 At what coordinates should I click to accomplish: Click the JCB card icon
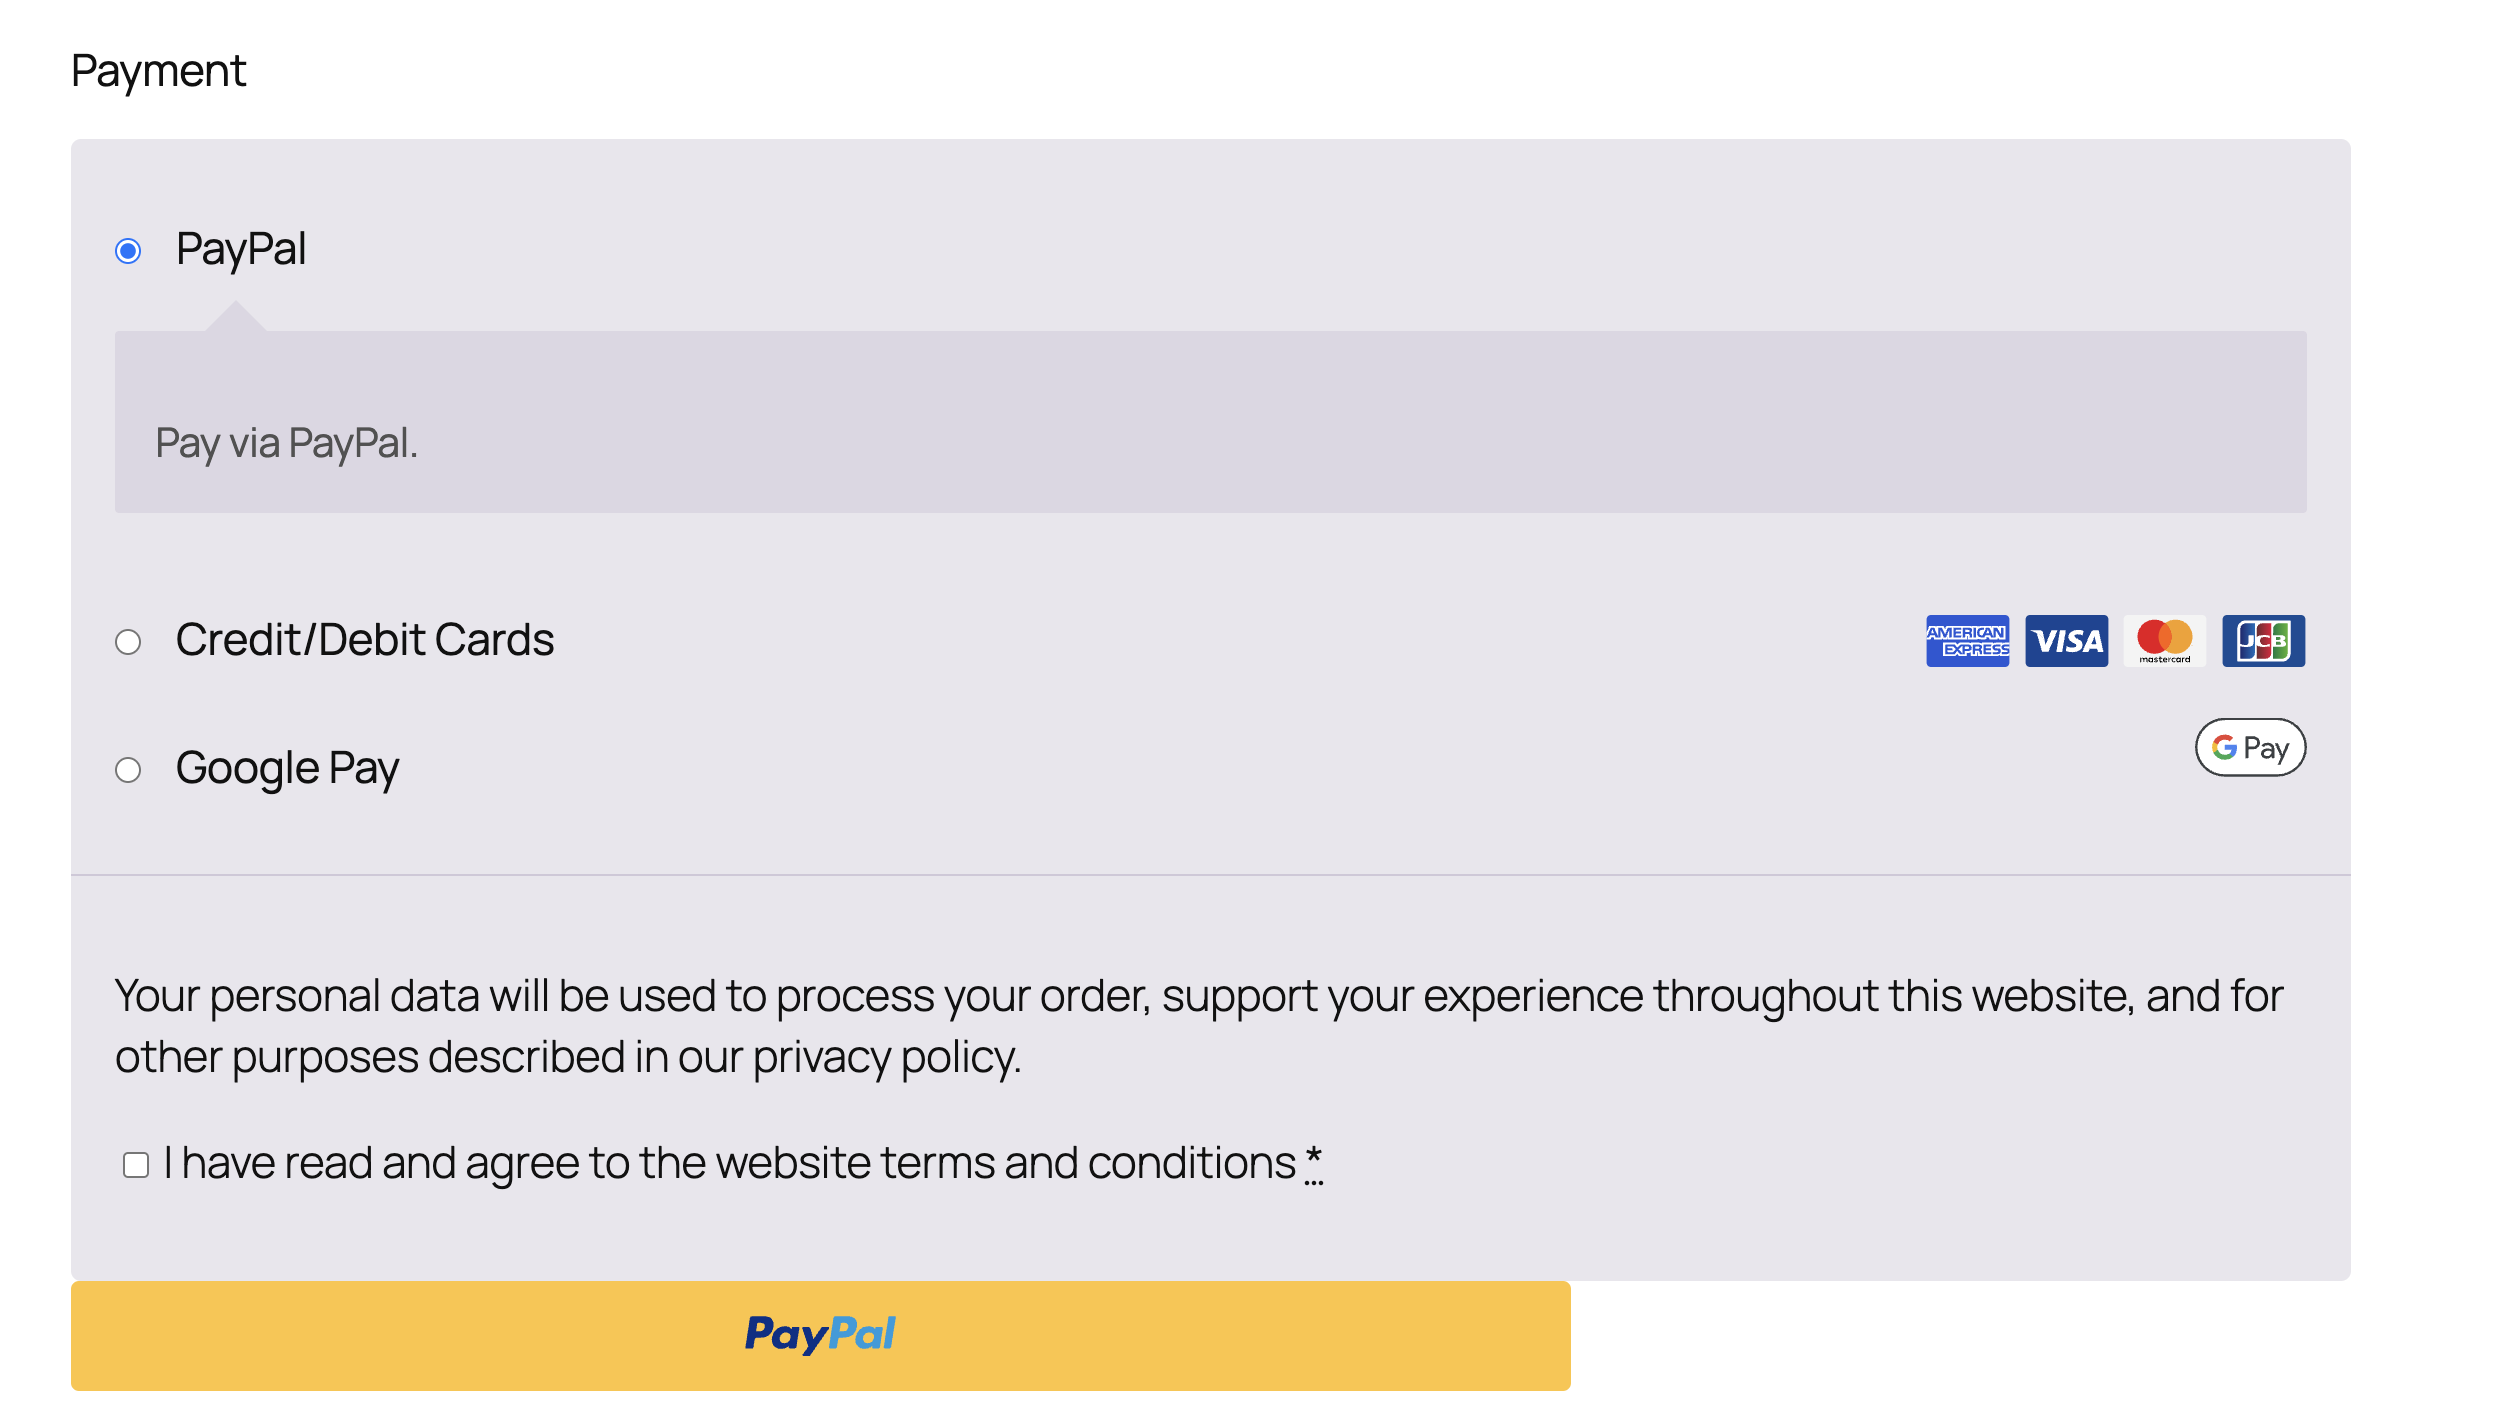point(2263,641)
